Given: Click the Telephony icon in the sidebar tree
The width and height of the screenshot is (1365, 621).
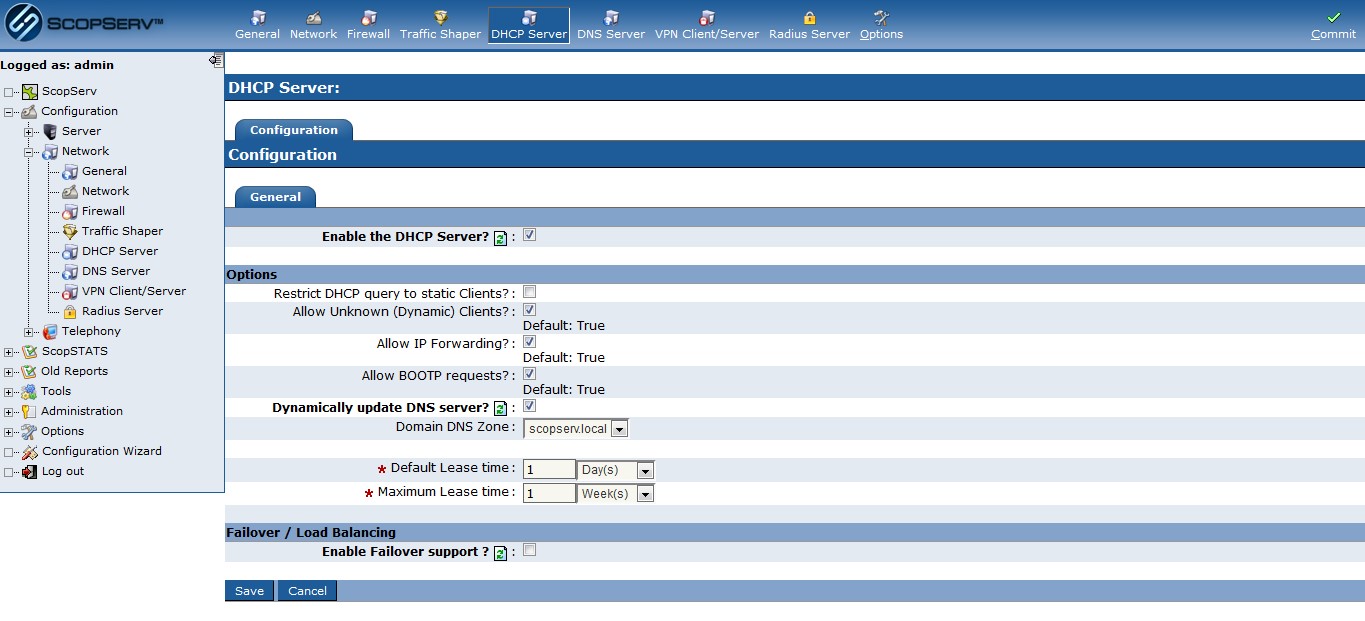Looking at the screenshot, I should coord(50,331).
